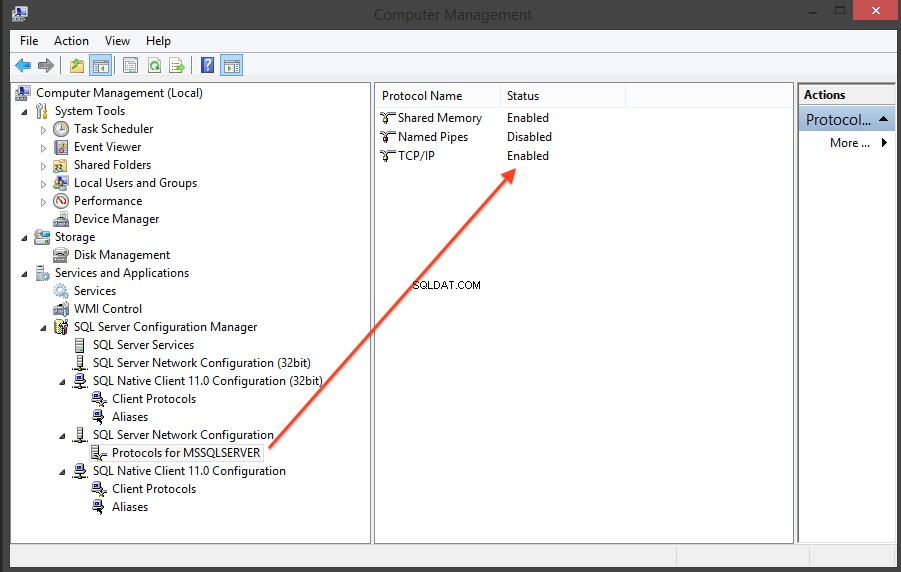Image resolution: width=901 pixels, height=572 pixels.
Task: Open the Help menu
Action: [x=158, y=41]
